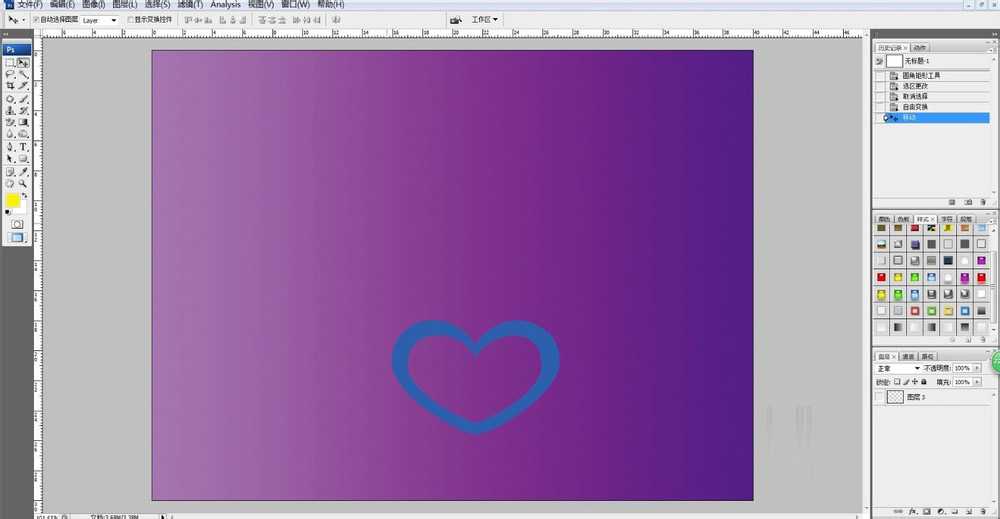The height and width of the screenshot is (519, 1000).
Task: Toggle lock image pixels brush icon
Action: pyautogui.click(x=906, y=382)
